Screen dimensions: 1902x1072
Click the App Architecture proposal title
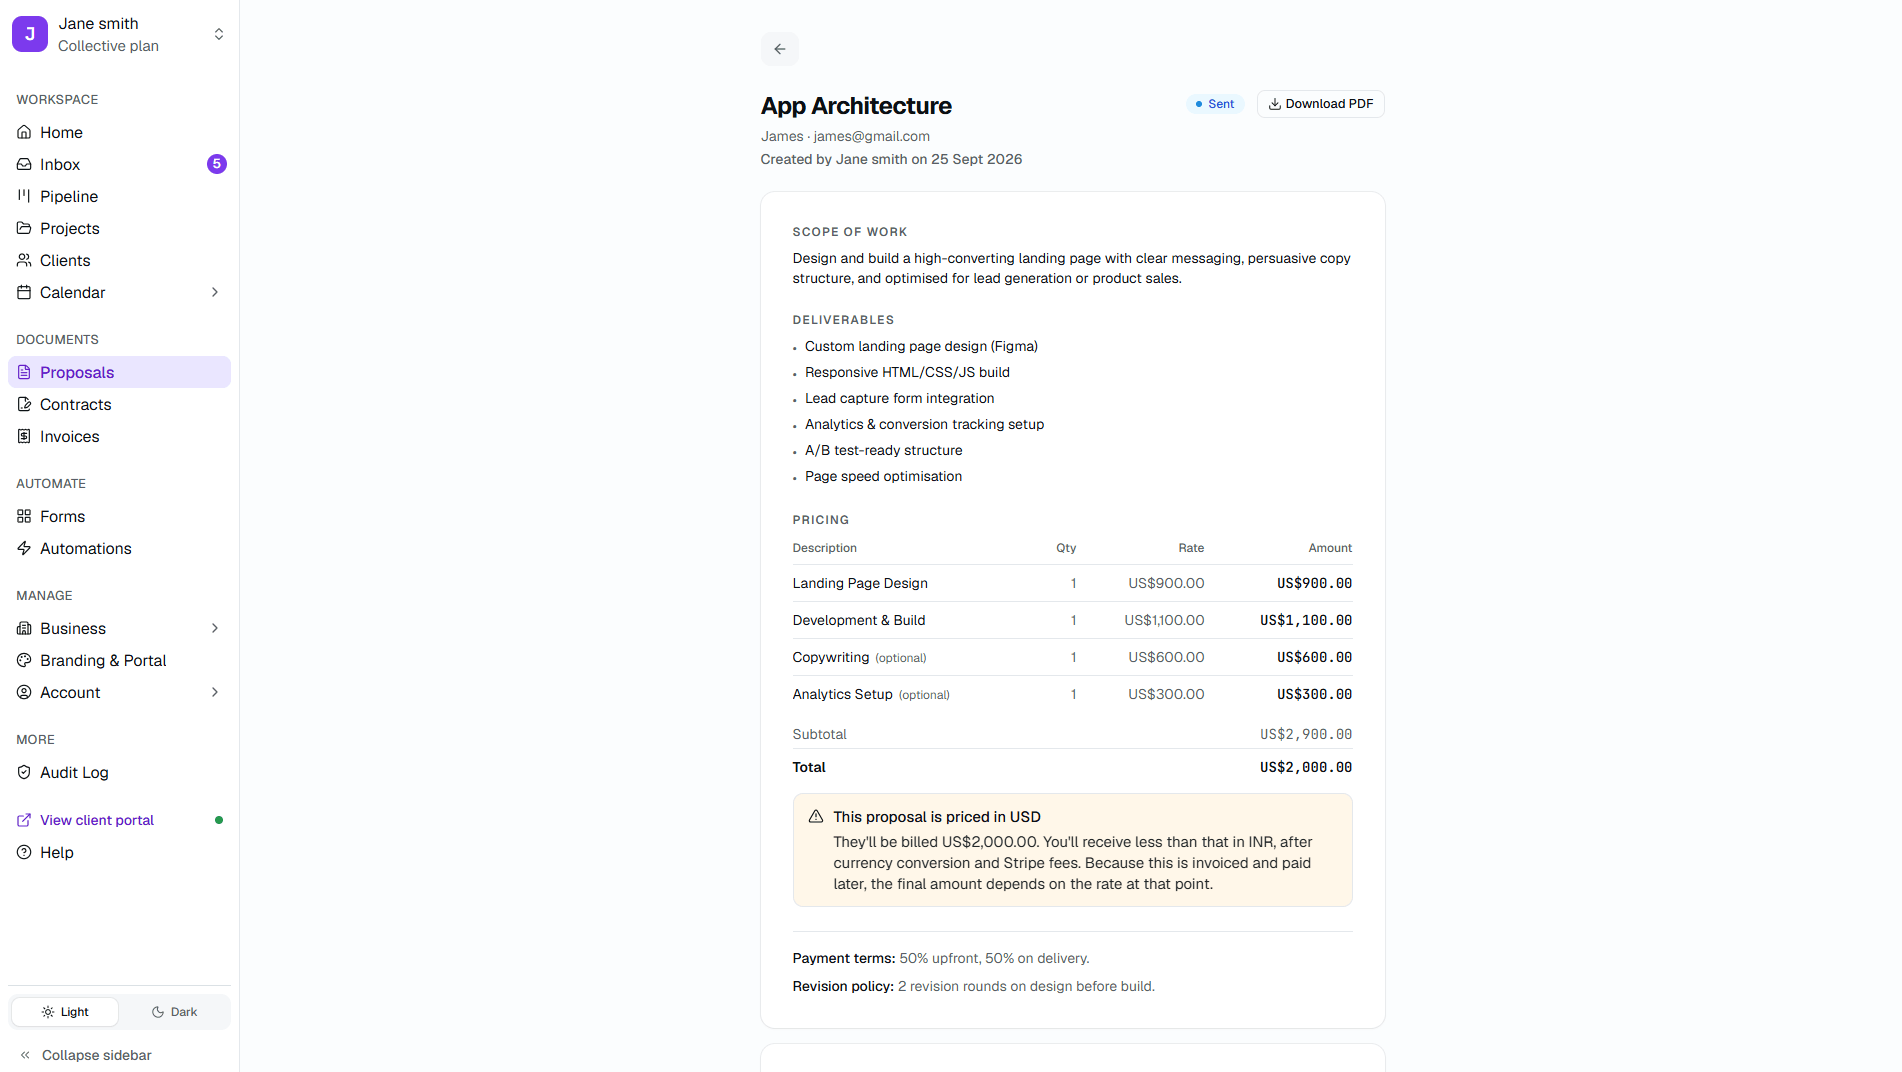pos(856,106)
